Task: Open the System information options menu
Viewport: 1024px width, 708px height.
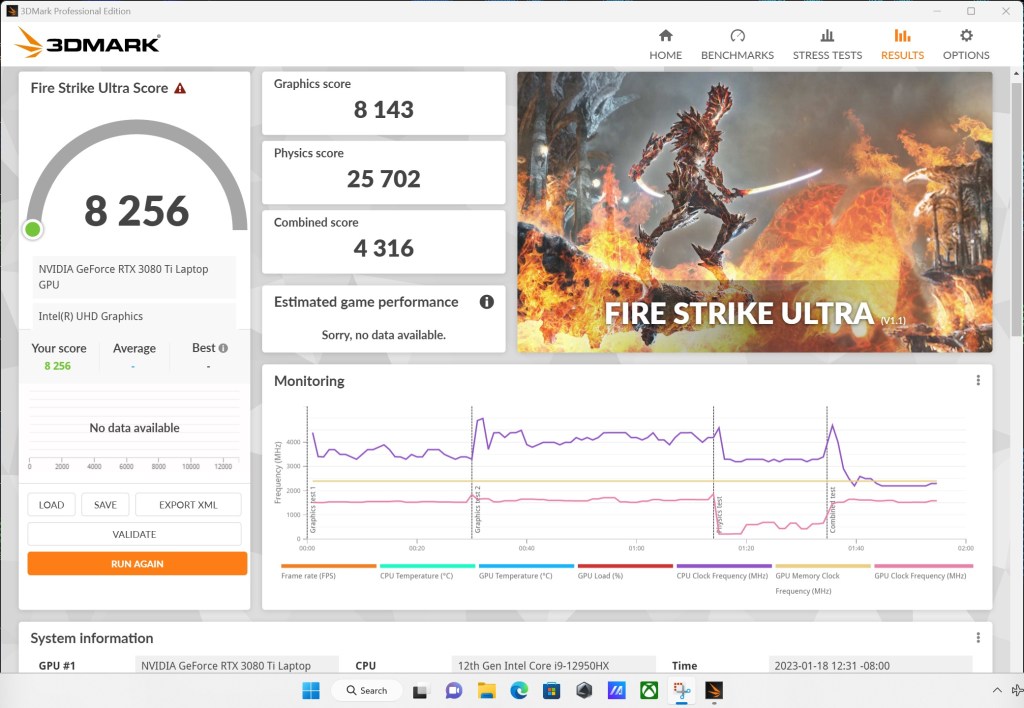Action: pos(977,637)
